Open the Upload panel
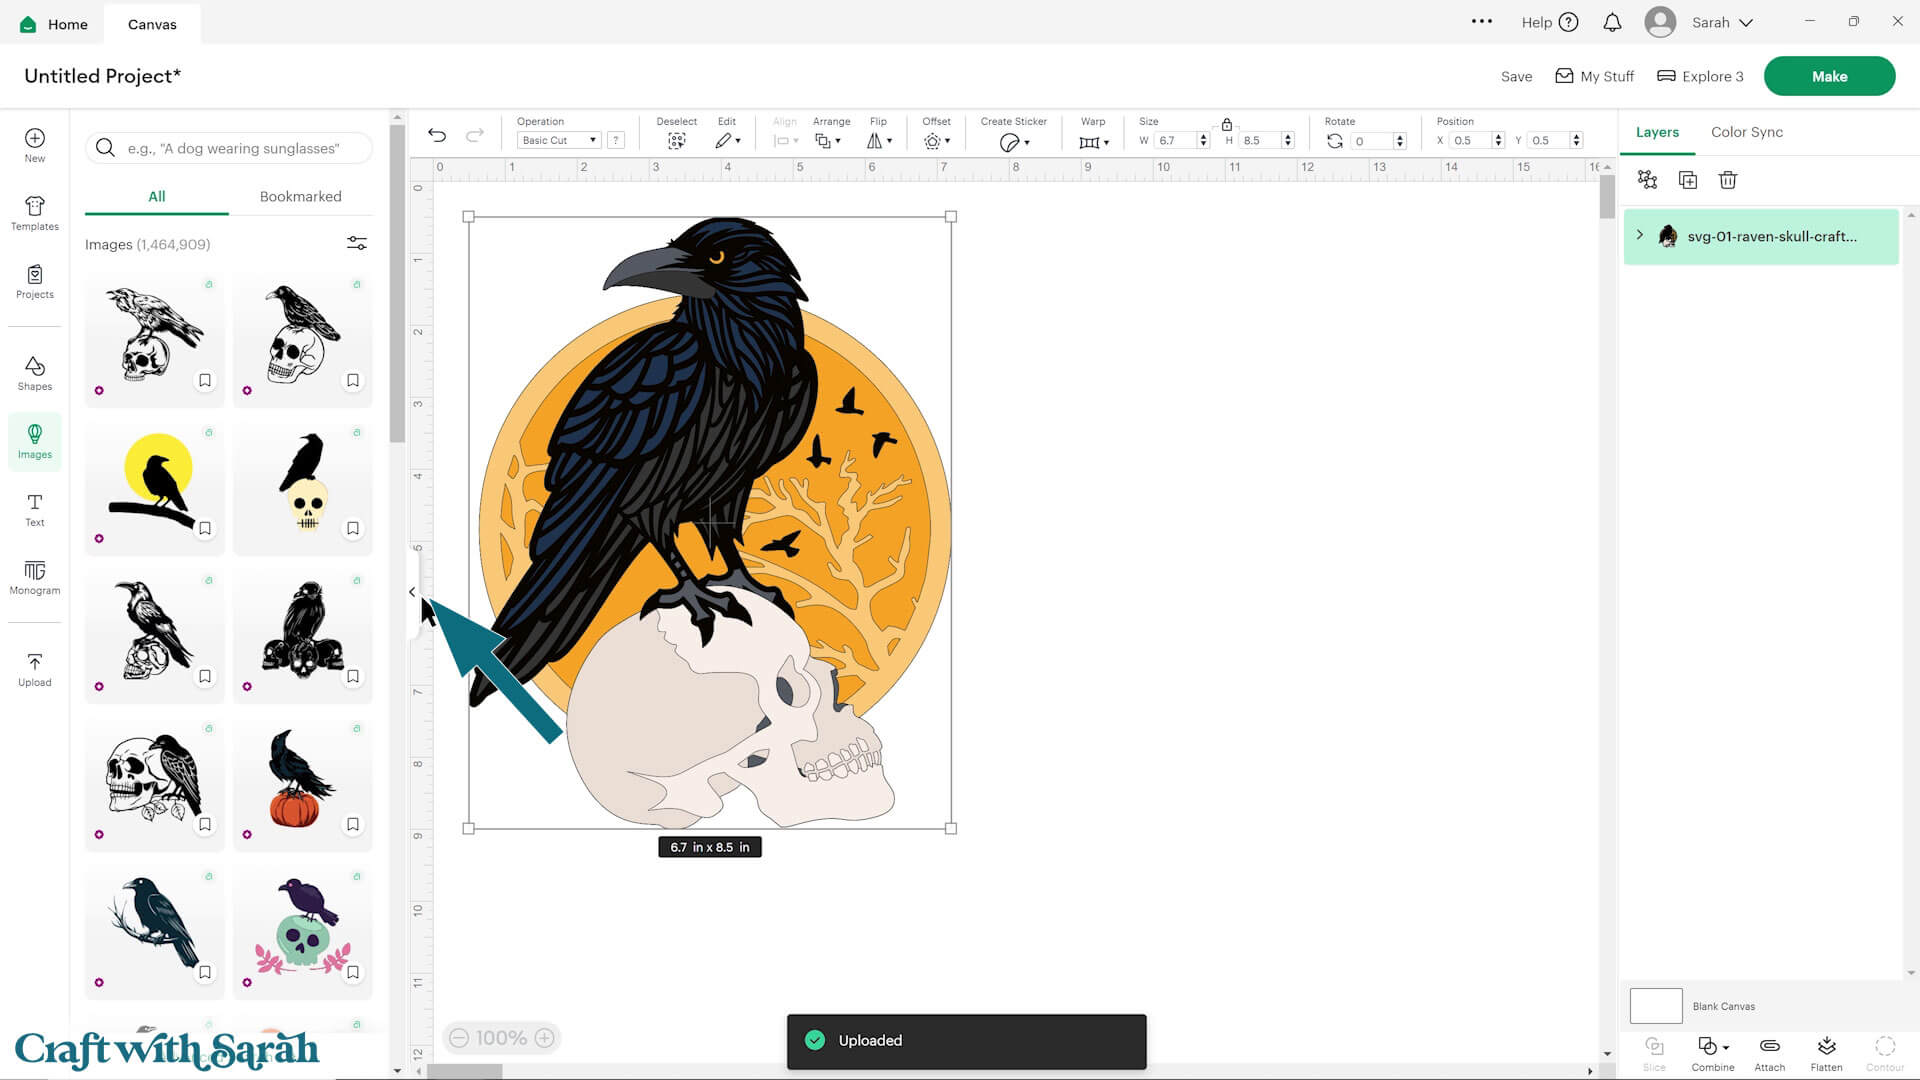This screenshot has width=1920, height=1080. (x=34, y=668)
